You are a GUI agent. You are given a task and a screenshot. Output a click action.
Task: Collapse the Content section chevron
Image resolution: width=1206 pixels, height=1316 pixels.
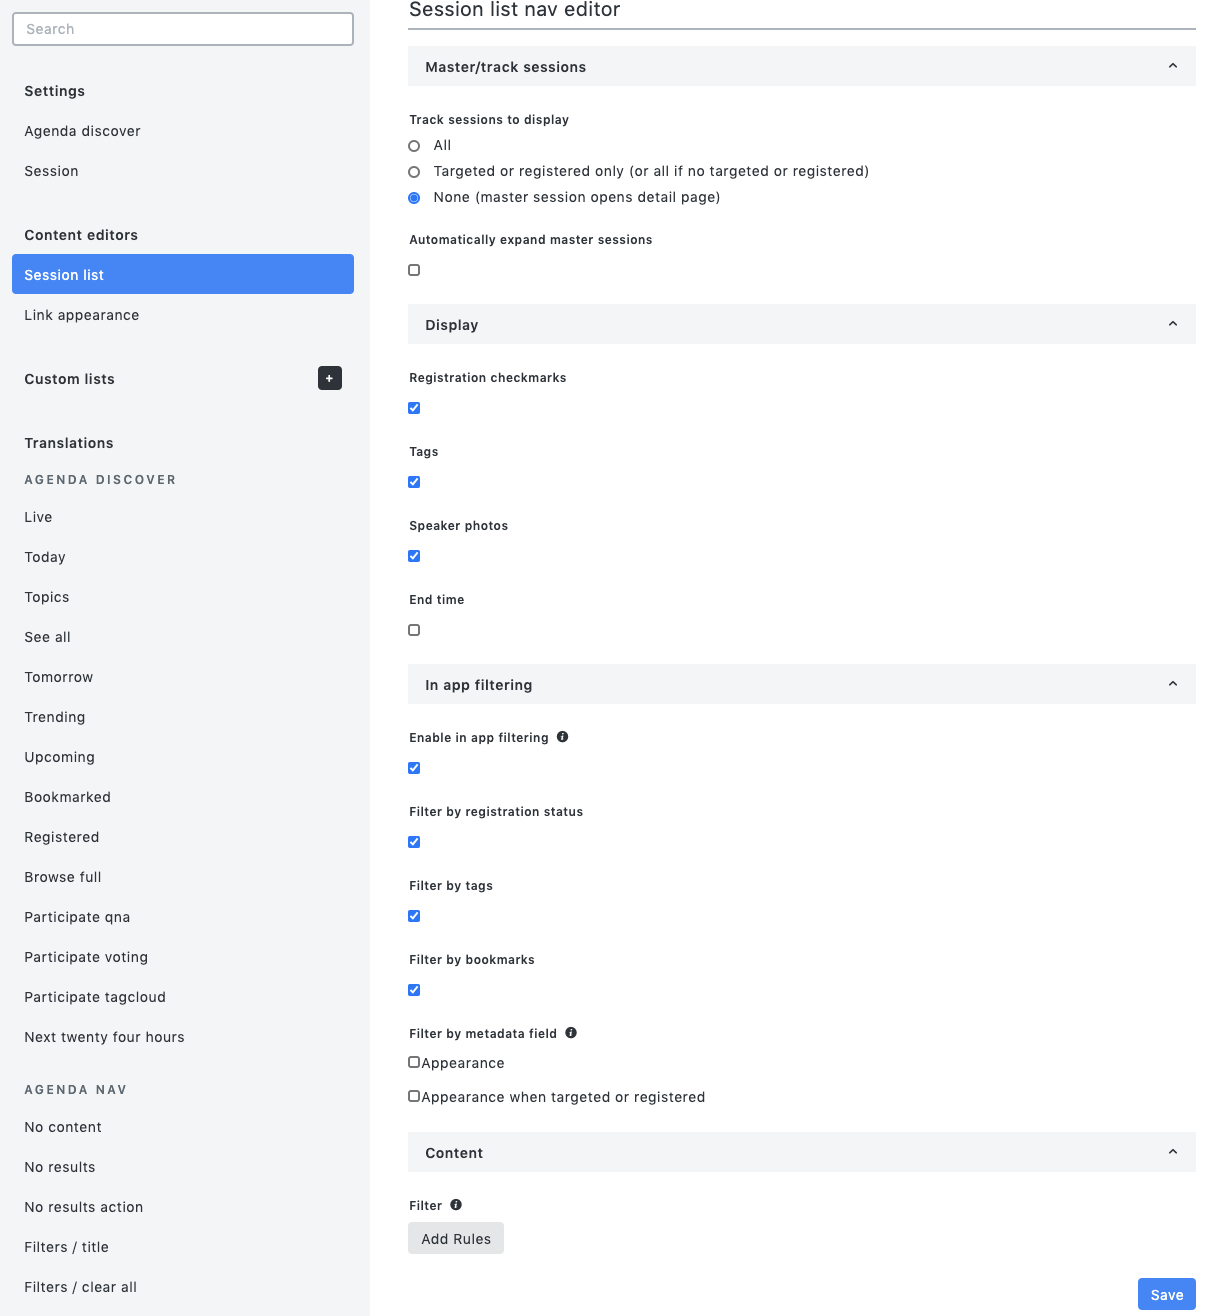[x=1173, y=1152]
